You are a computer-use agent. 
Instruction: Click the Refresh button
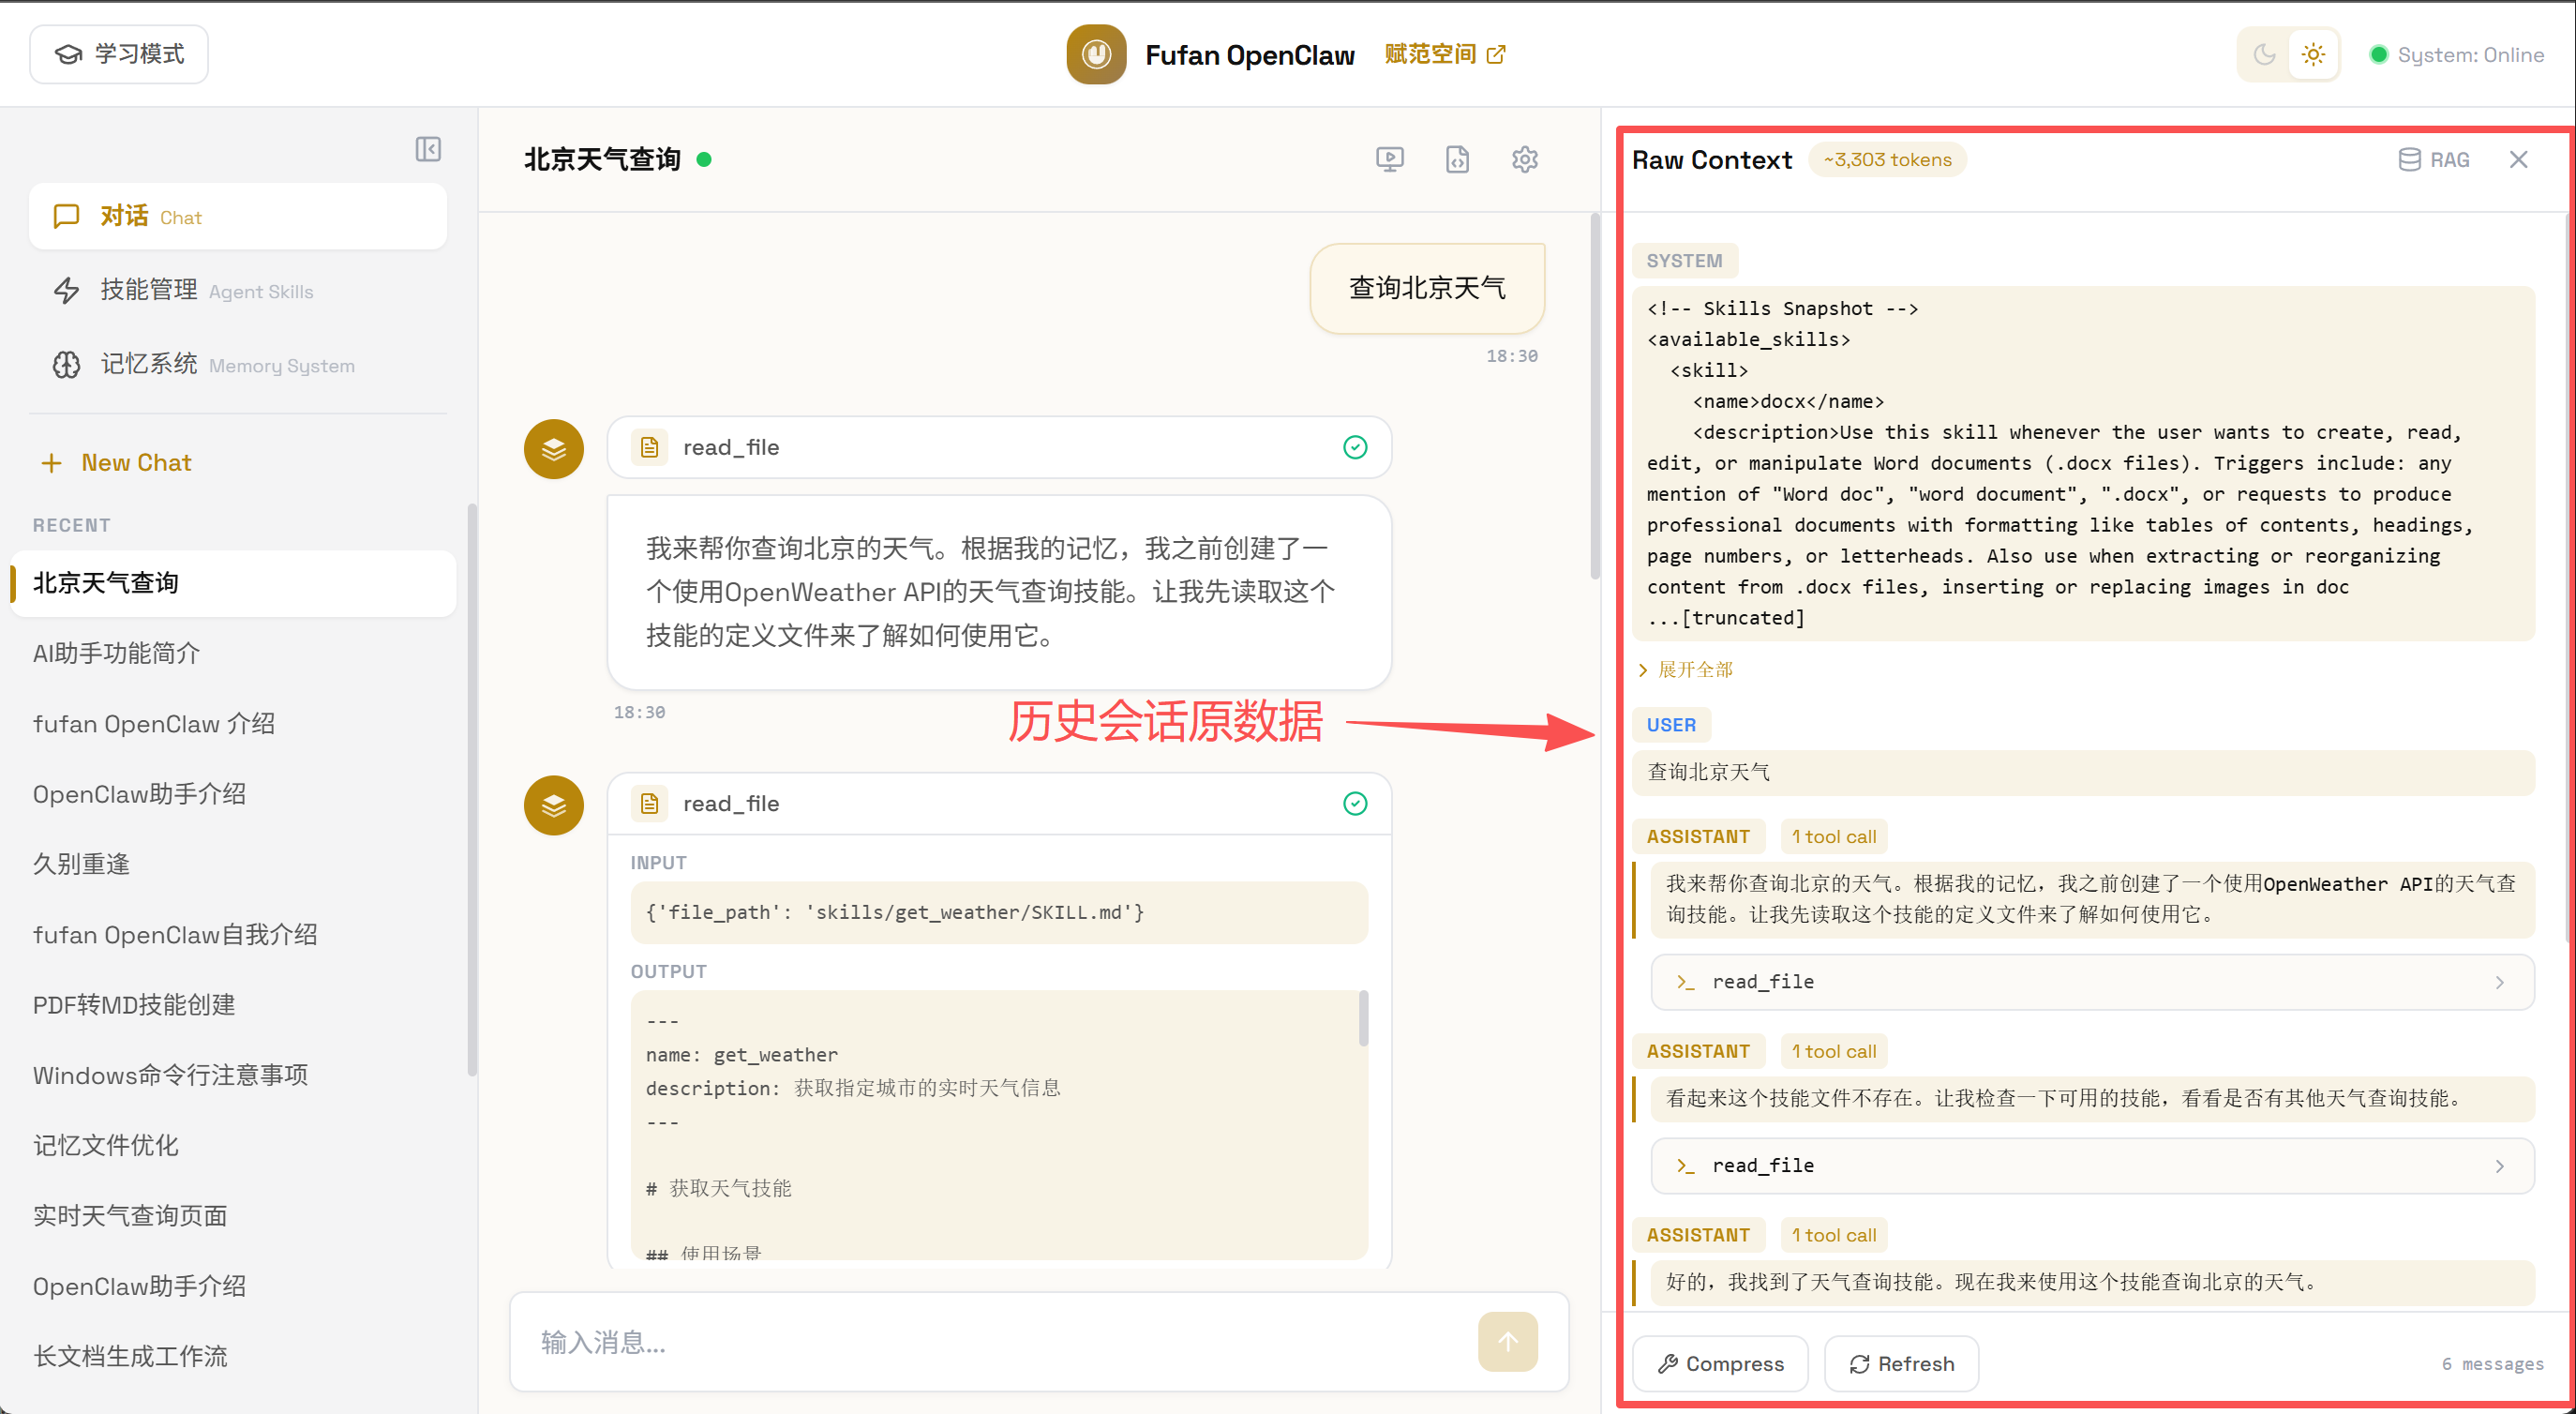tap(1901, 1363)
